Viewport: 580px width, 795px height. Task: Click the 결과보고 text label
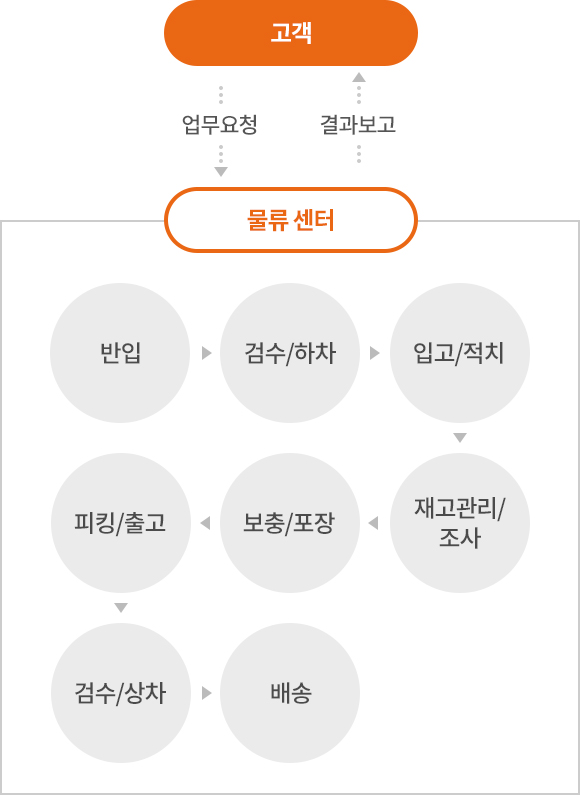tap(358, 125)
